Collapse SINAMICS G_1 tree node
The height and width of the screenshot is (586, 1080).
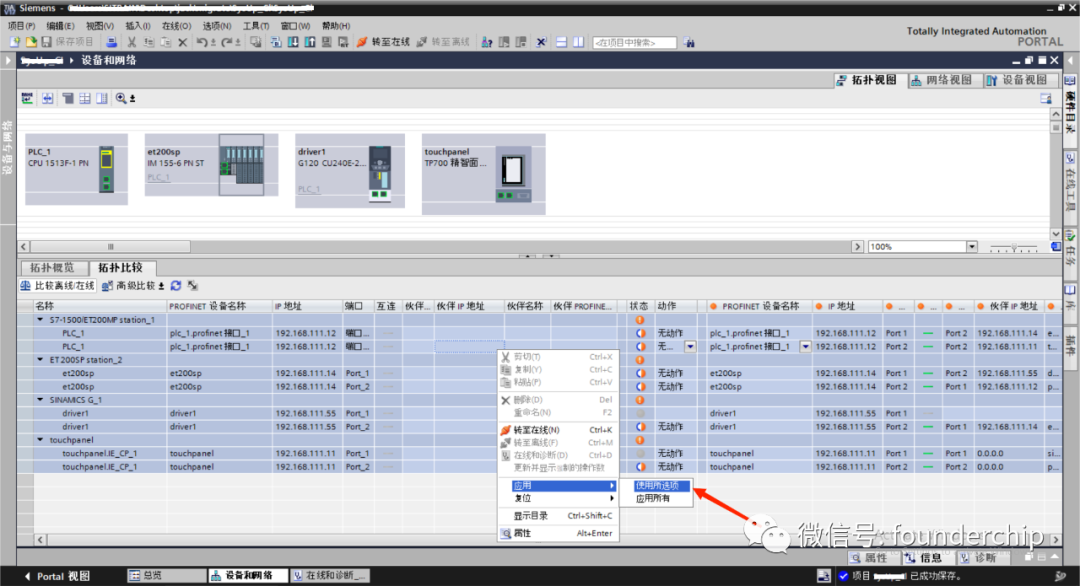[x=40, y=399]
